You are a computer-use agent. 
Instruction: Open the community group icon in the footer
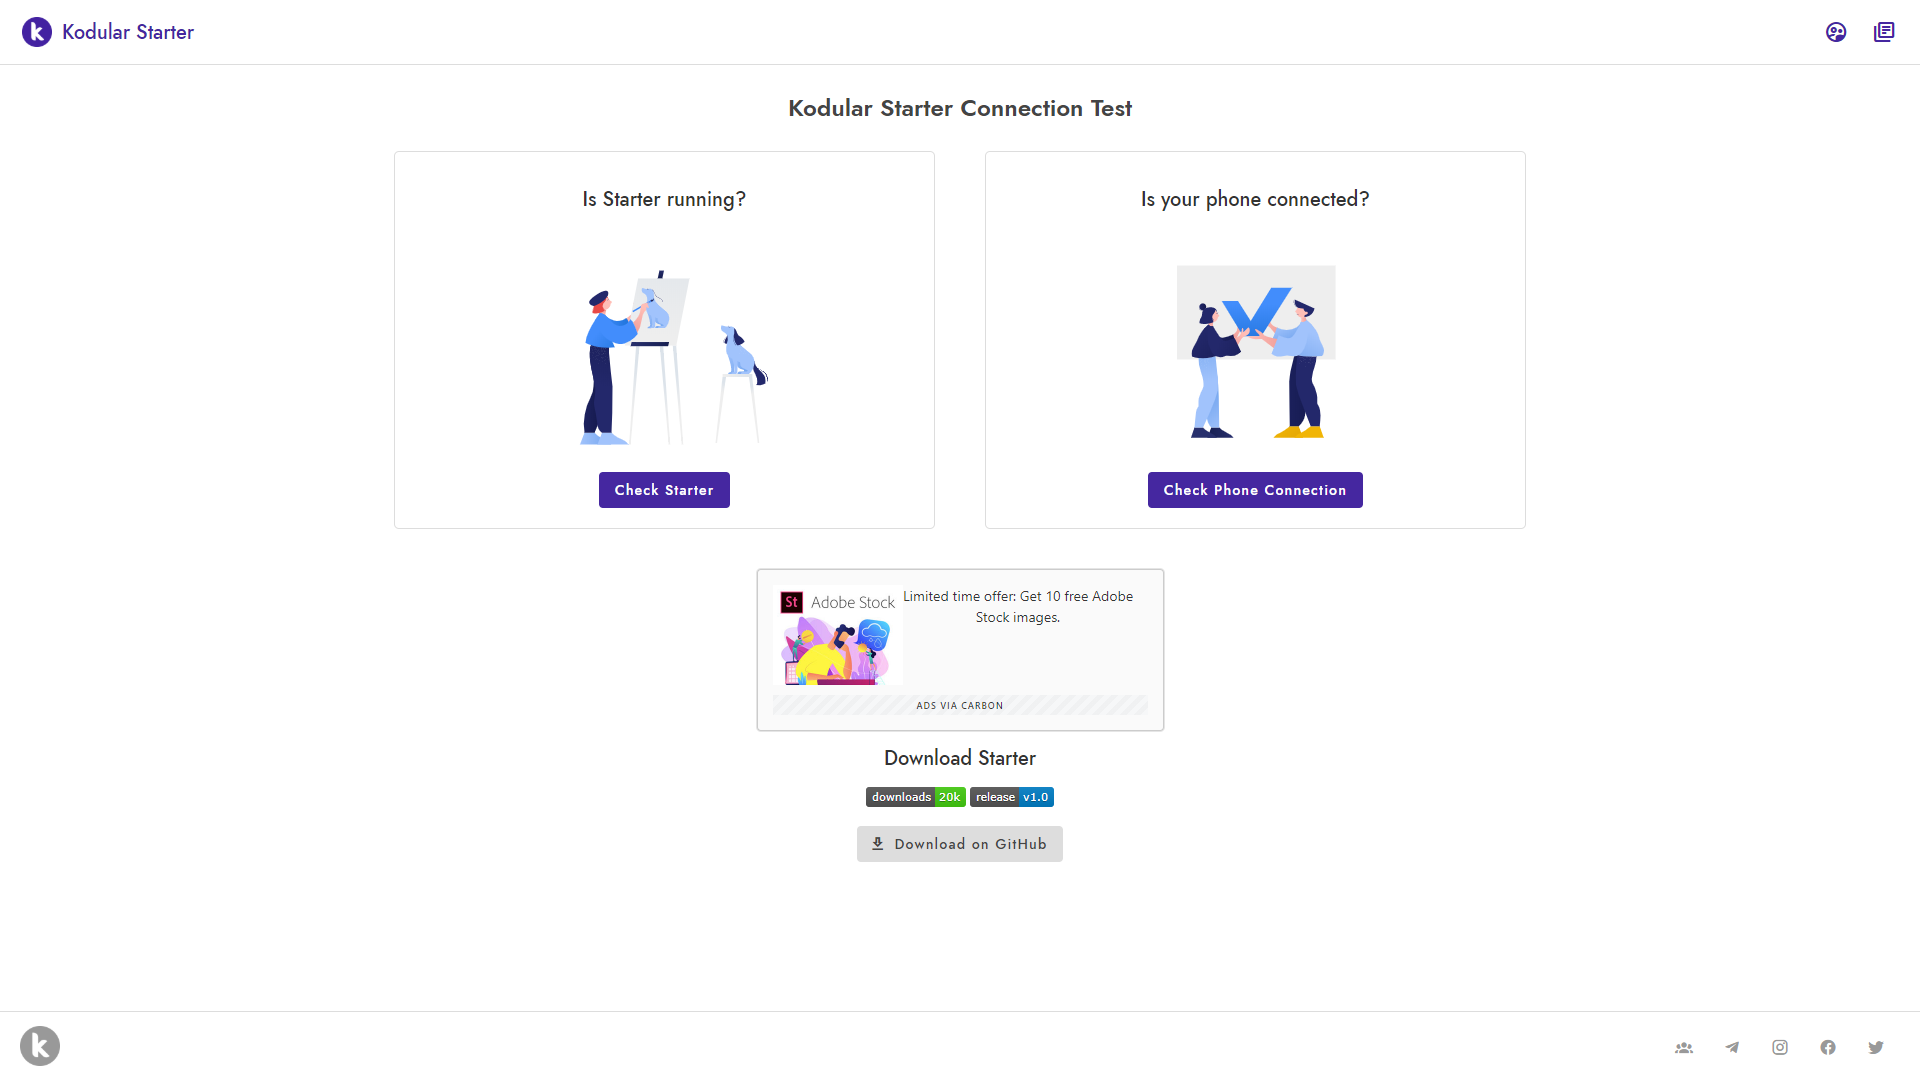tap(1684, 1046)
